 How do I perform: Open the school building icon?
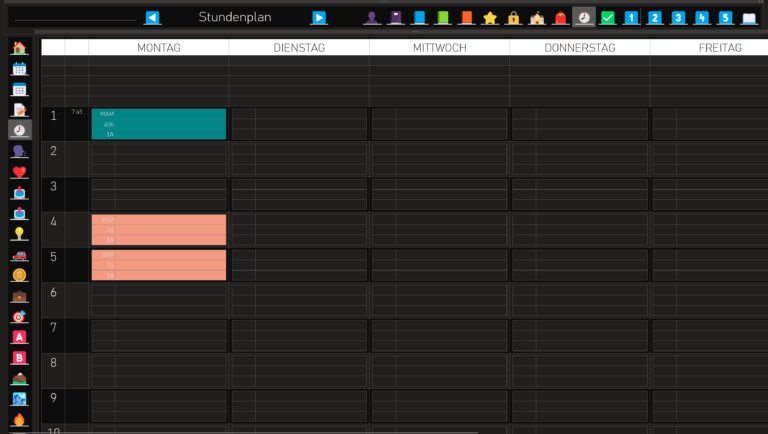coord(537,18)
